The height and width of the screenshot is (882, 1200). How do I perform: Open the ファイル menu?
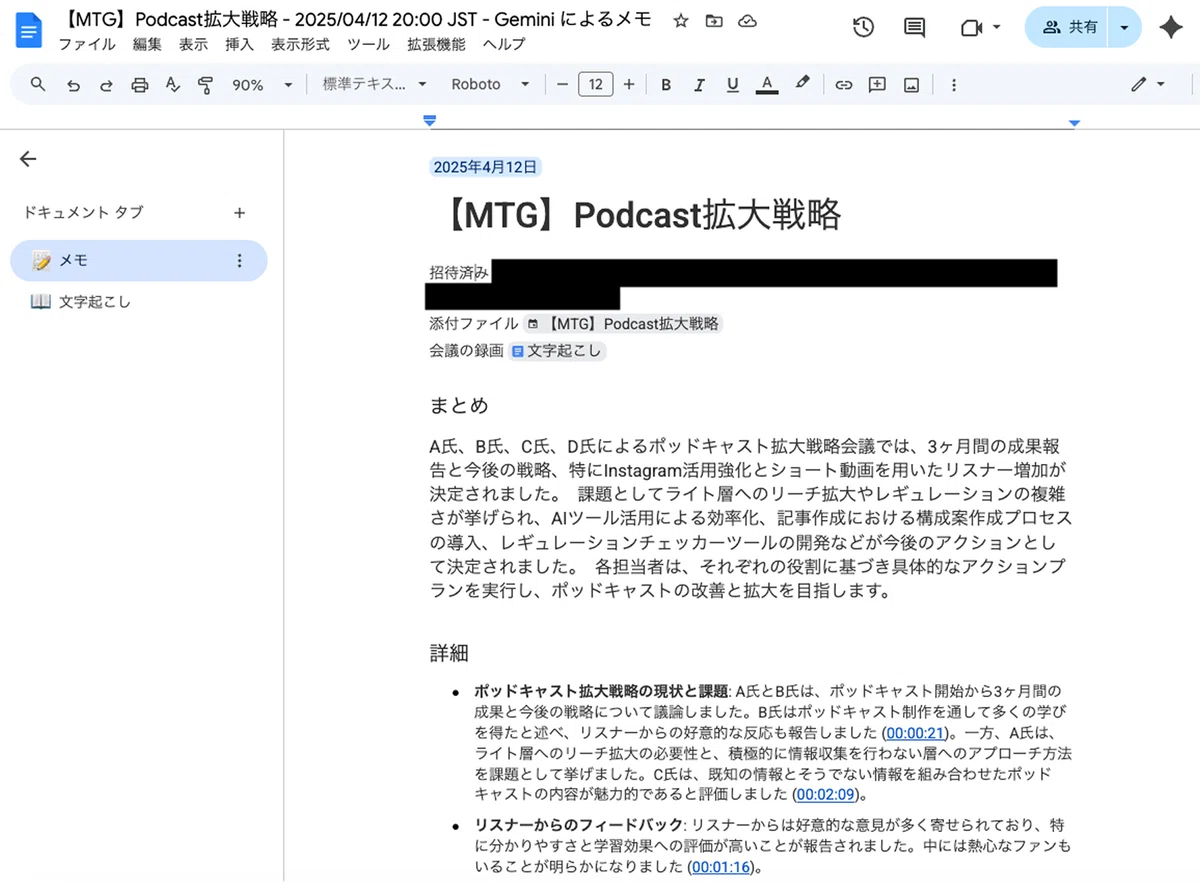(87, 45)
